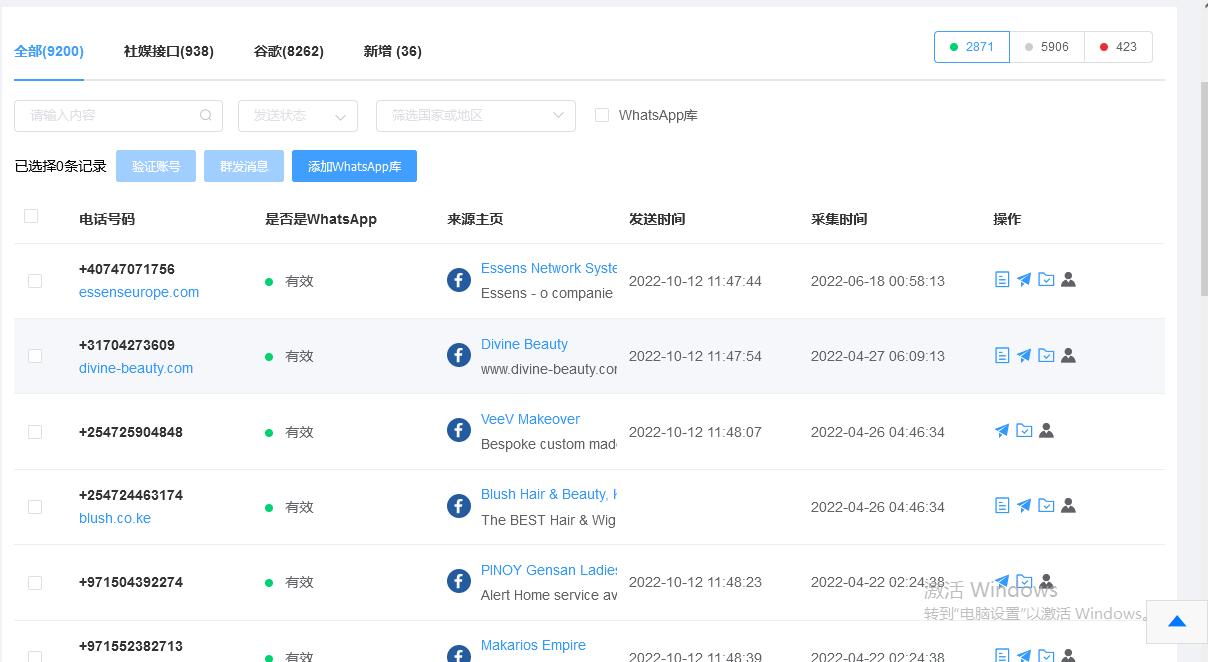This screenshot has width=1208, height=662.
Task: Open the Makarios Empire link
Action: (x=533, y=645)
